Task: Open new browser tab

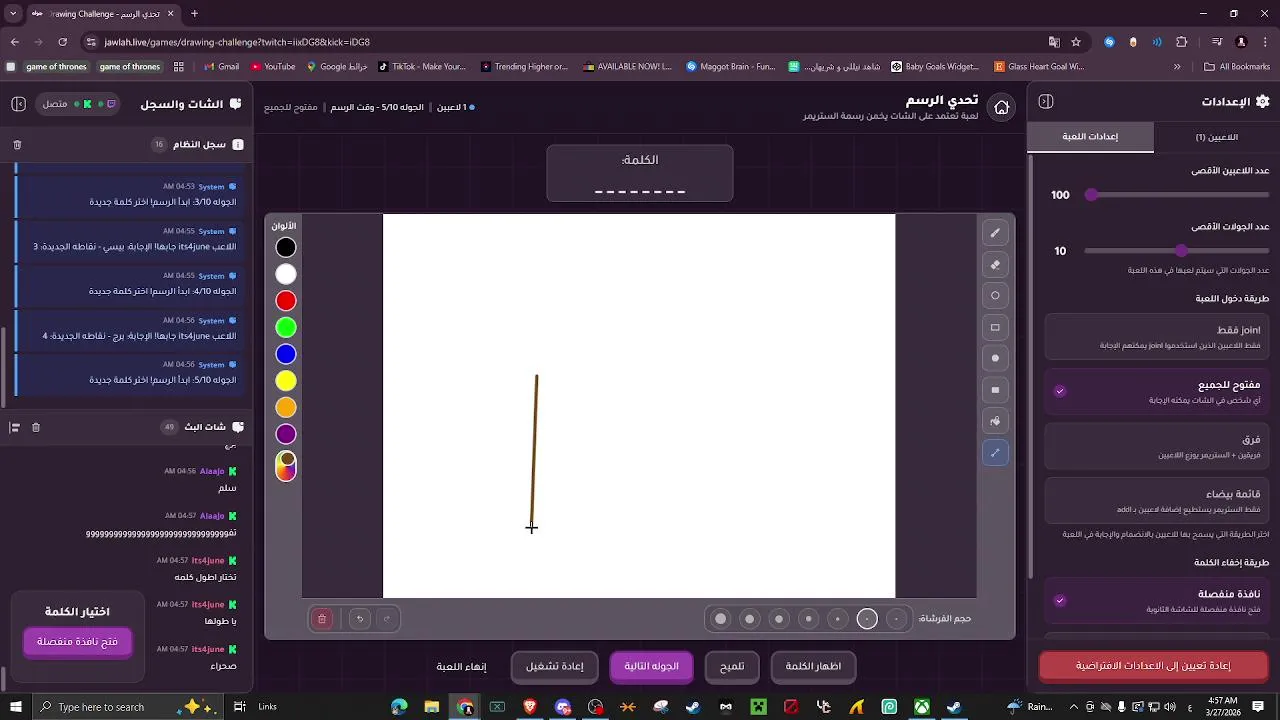Action: tap(194, 14)
